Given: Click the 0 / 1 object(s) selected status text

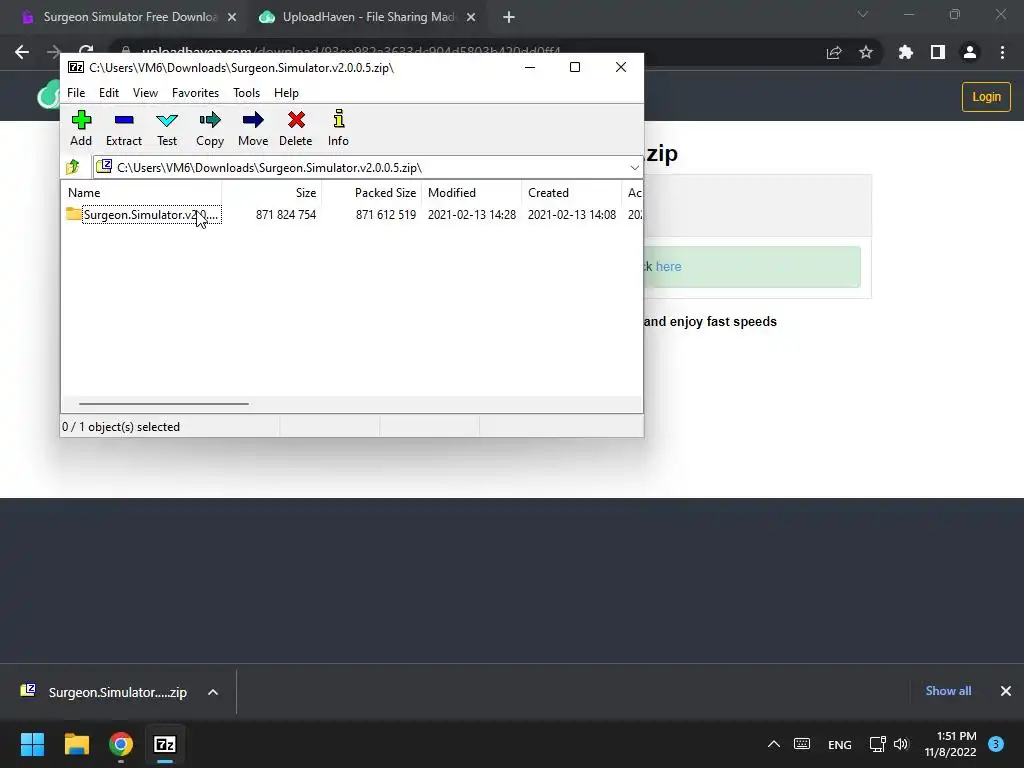Looking at the screenshot, I should [x=121, y=426].
